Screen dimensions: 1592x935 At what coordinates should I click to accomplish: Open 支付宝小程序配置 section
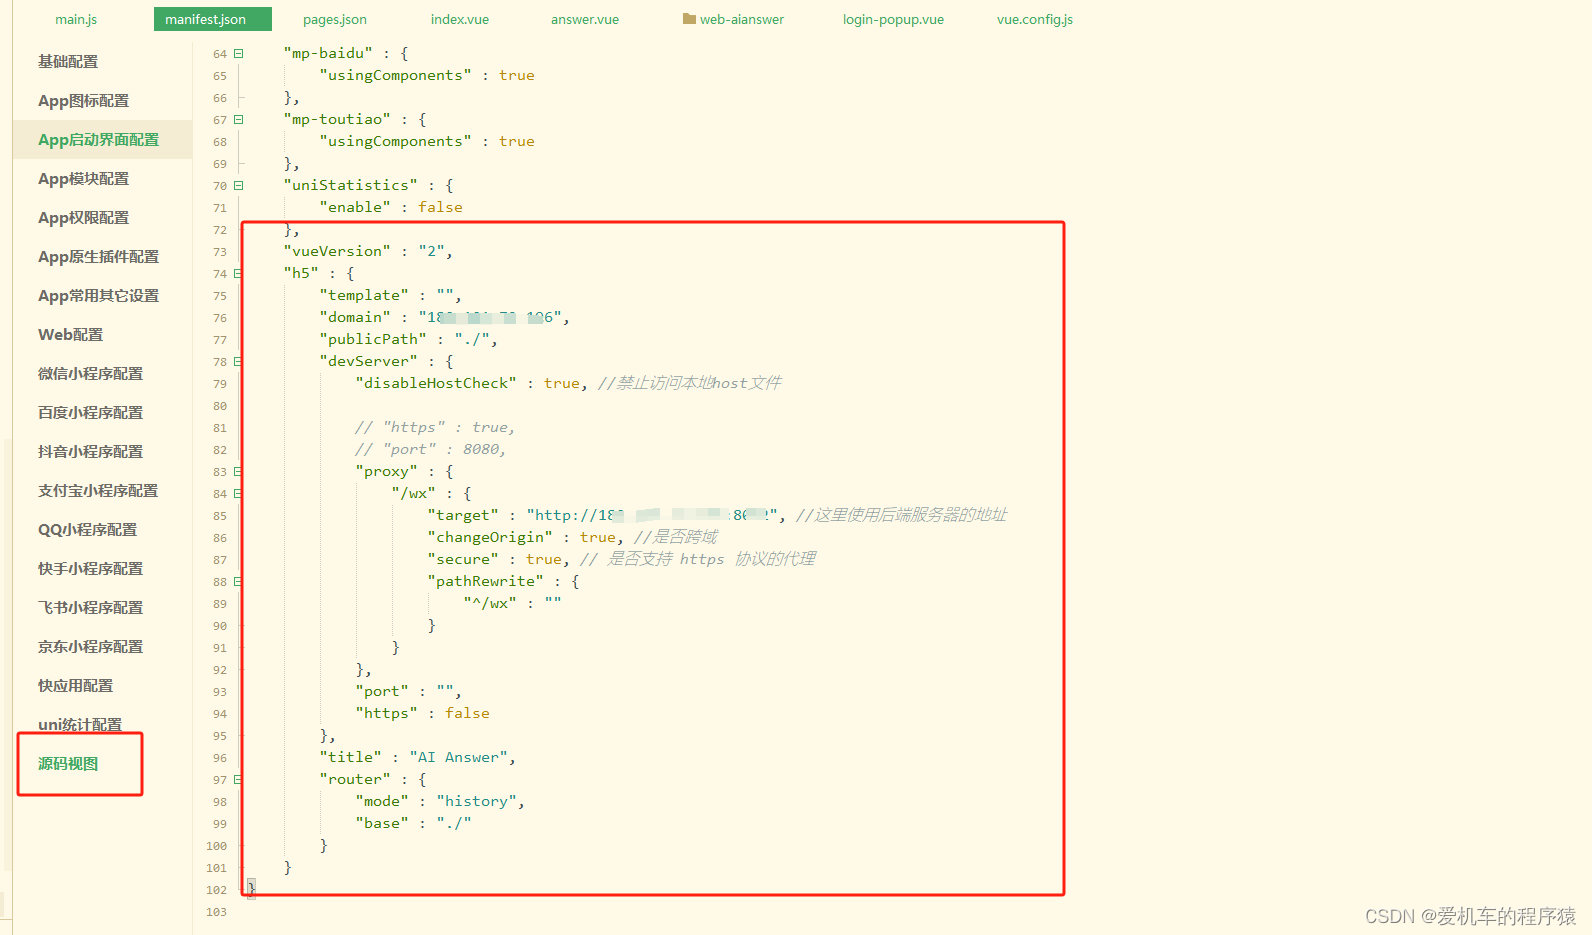[98, 490]
